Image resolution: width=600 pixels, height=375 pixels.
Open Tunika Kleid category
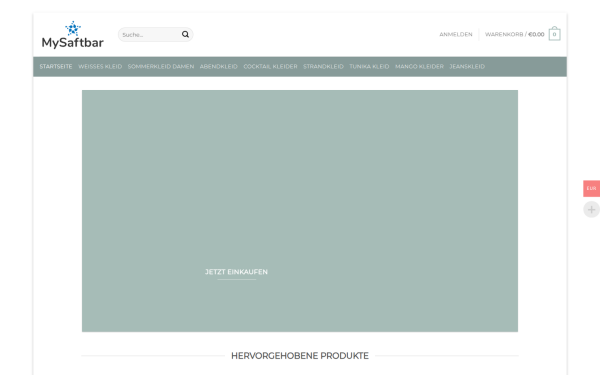pos(369,67)
